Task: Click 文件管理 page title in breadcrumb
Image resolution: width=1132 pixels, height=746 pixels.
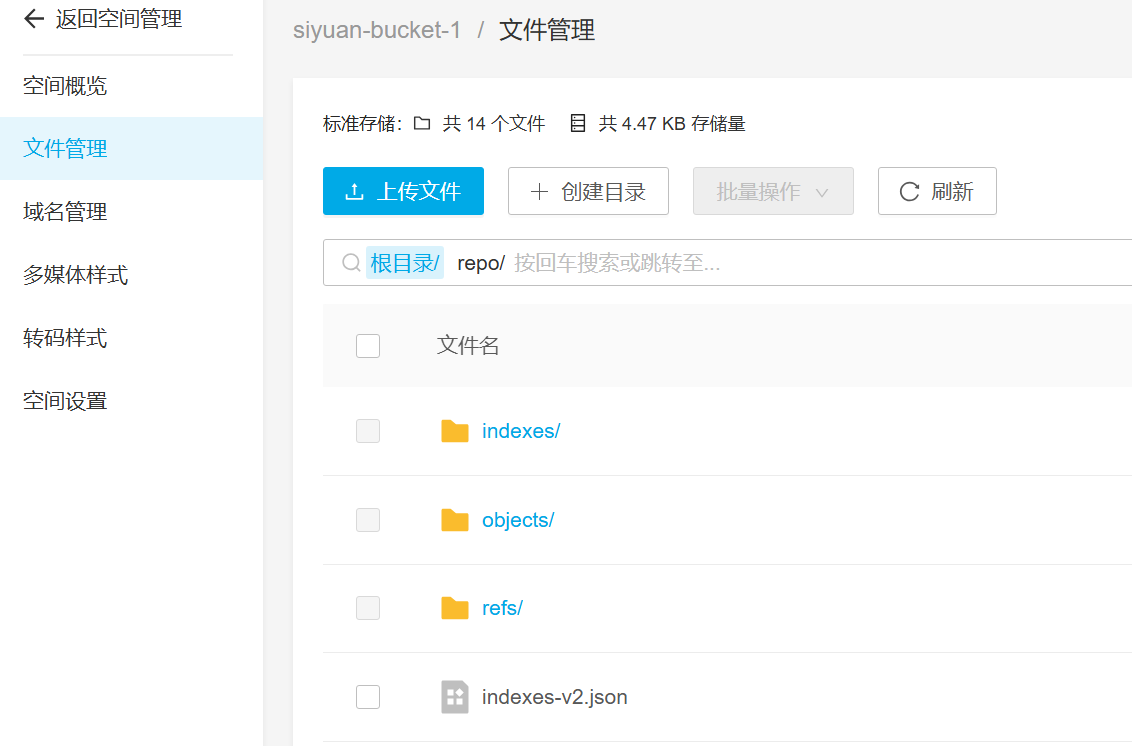Action: coord(547,30)
